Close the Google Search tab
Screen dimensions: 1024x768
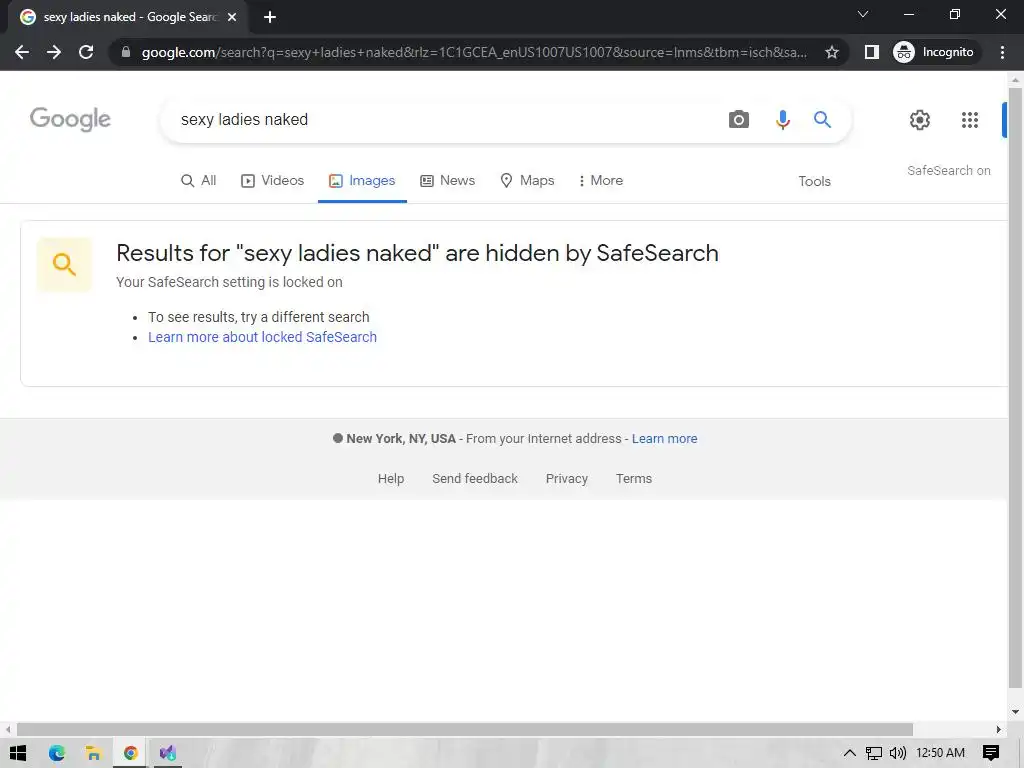pos(232,17)
